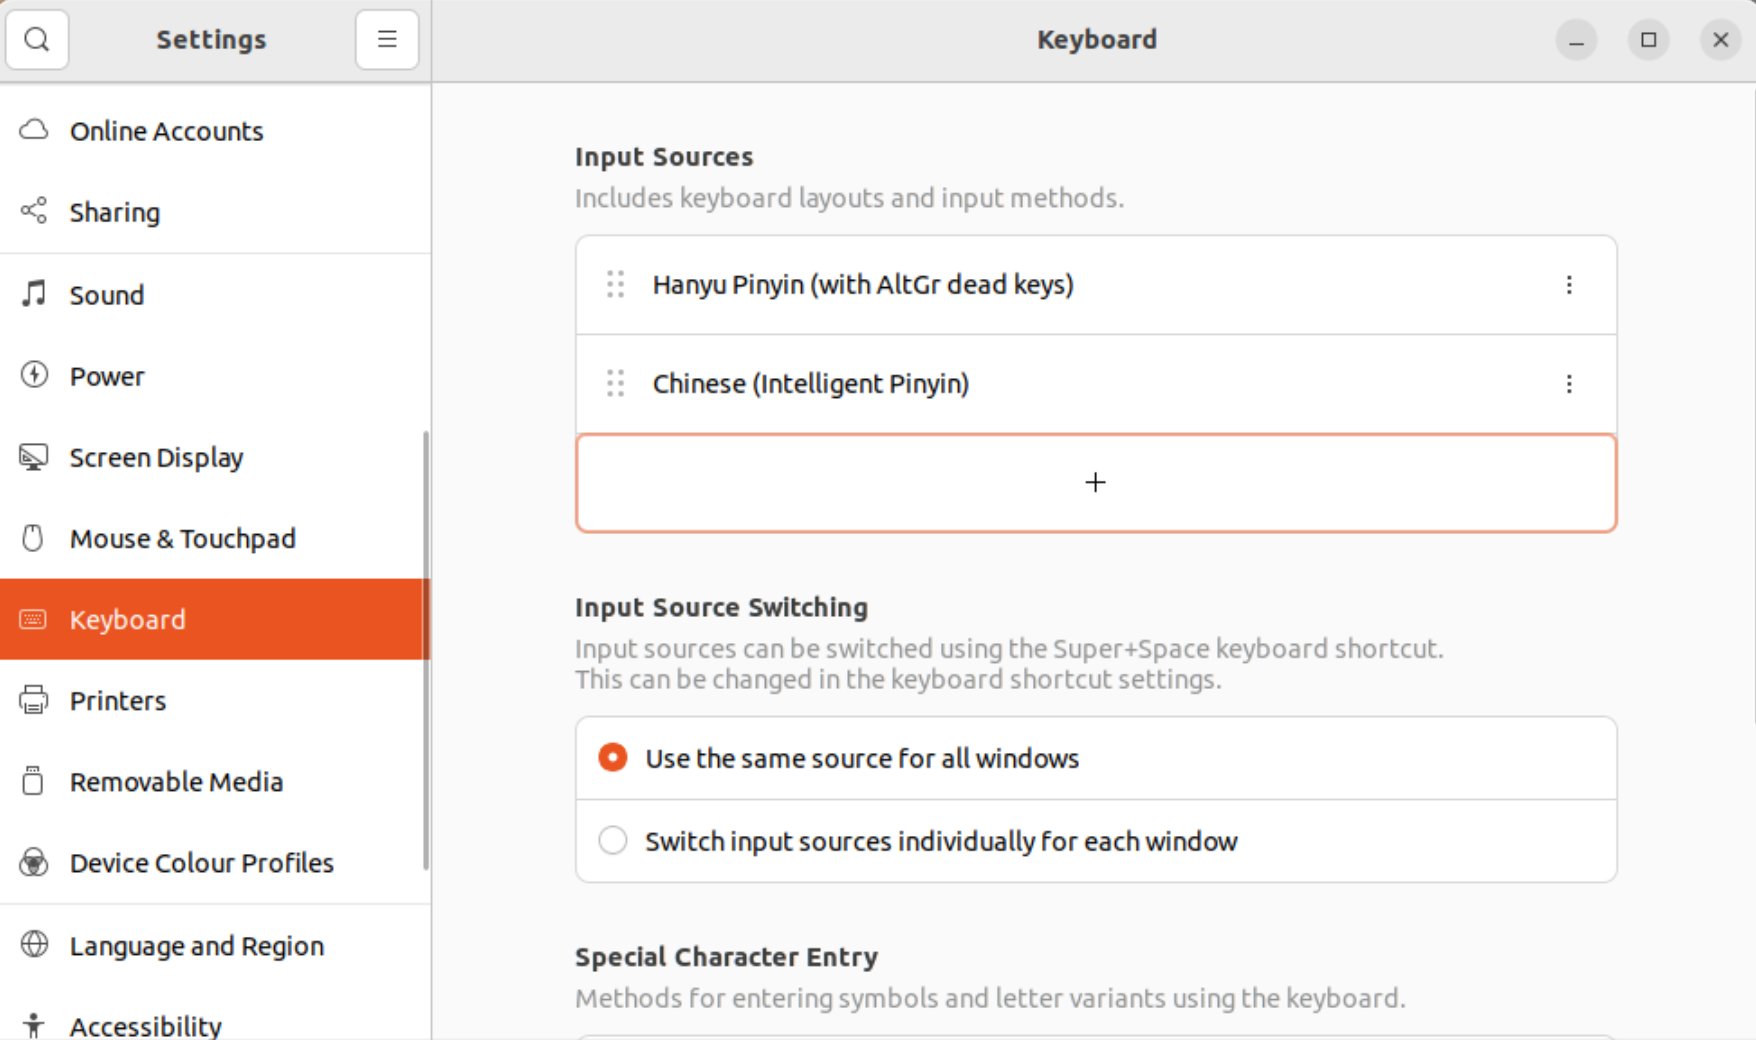Click drag handle of Chinese Intelligent Pinyin row
The image size is (1756, 1040).
(x=616, y=384)
